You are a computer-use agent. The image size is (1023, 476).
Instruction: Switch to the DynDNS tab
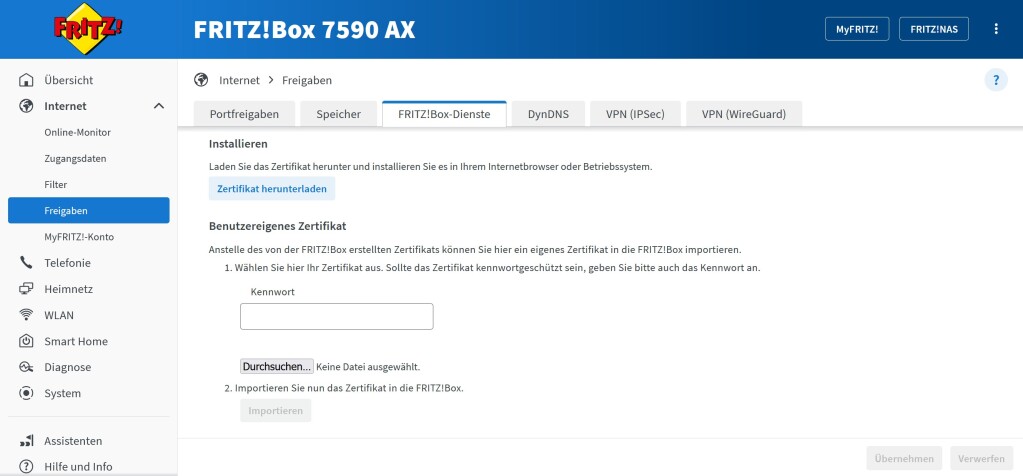pos(548,114)
